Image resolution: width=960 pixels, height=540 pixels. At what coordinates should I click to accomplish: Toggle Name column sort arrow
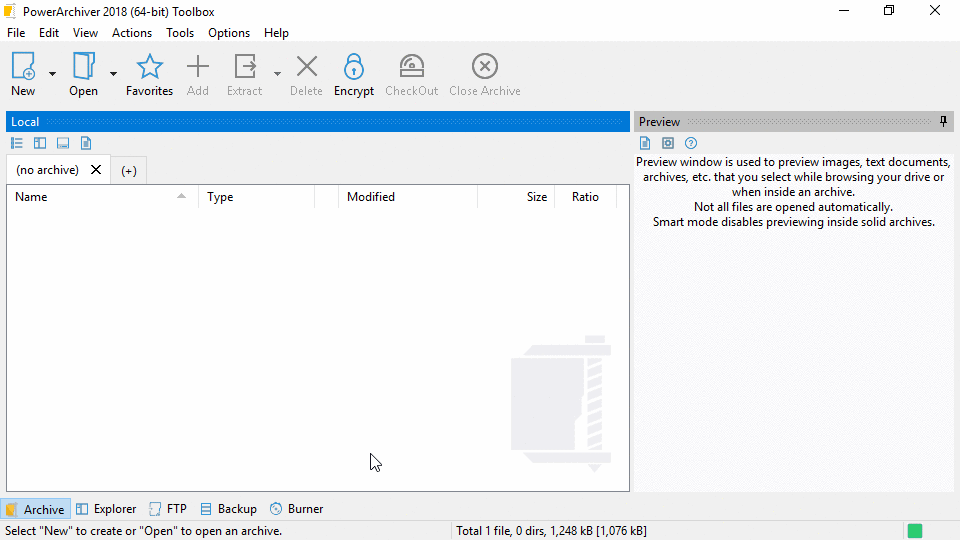(181, 196)
